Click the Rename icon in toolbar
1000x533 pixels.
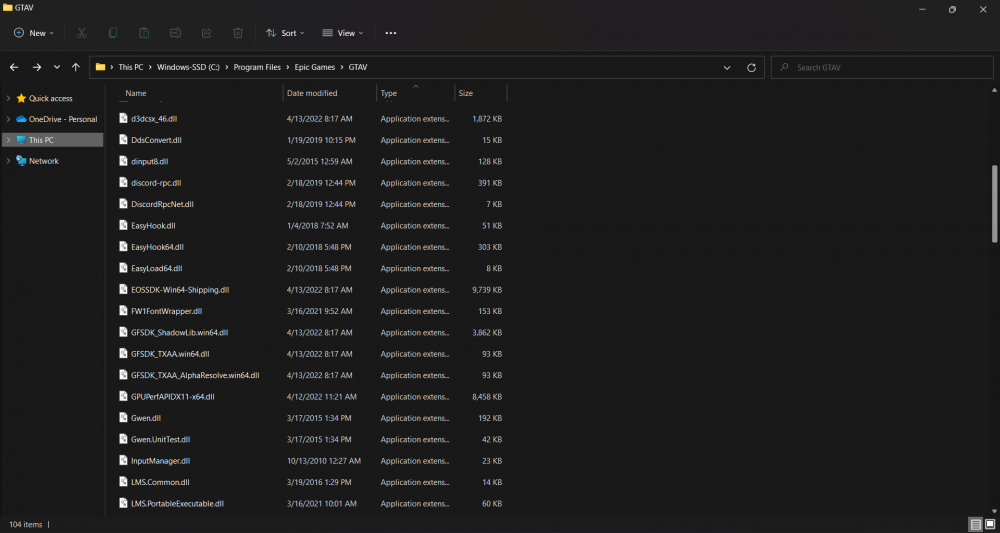click(x=175, y=33)
